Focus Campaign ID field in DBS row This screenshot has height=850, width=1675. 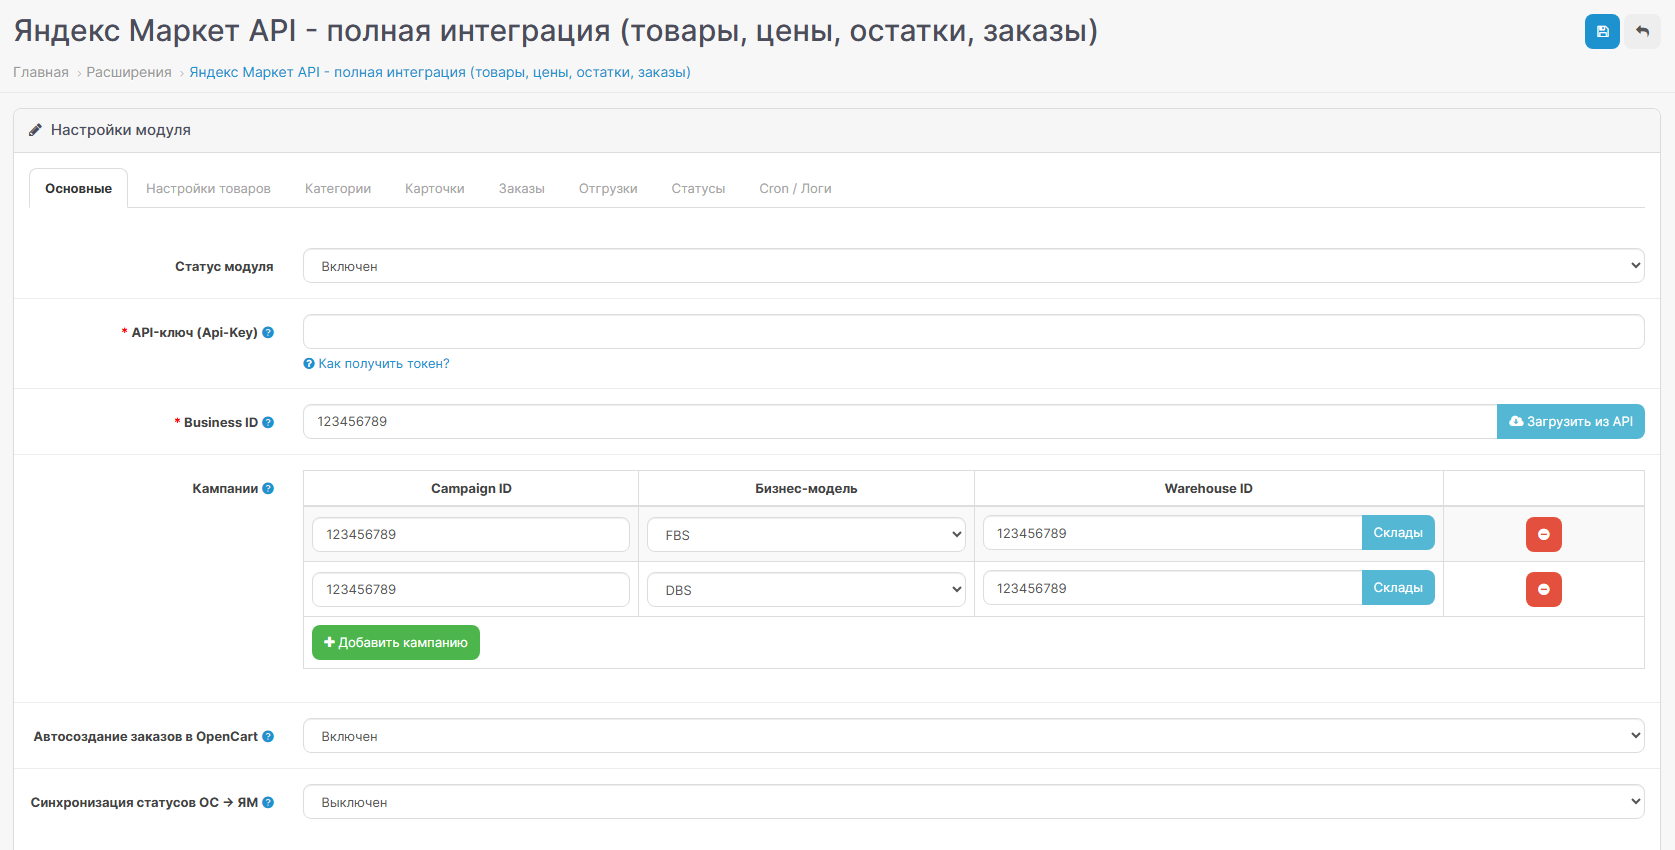click(471, 590)
